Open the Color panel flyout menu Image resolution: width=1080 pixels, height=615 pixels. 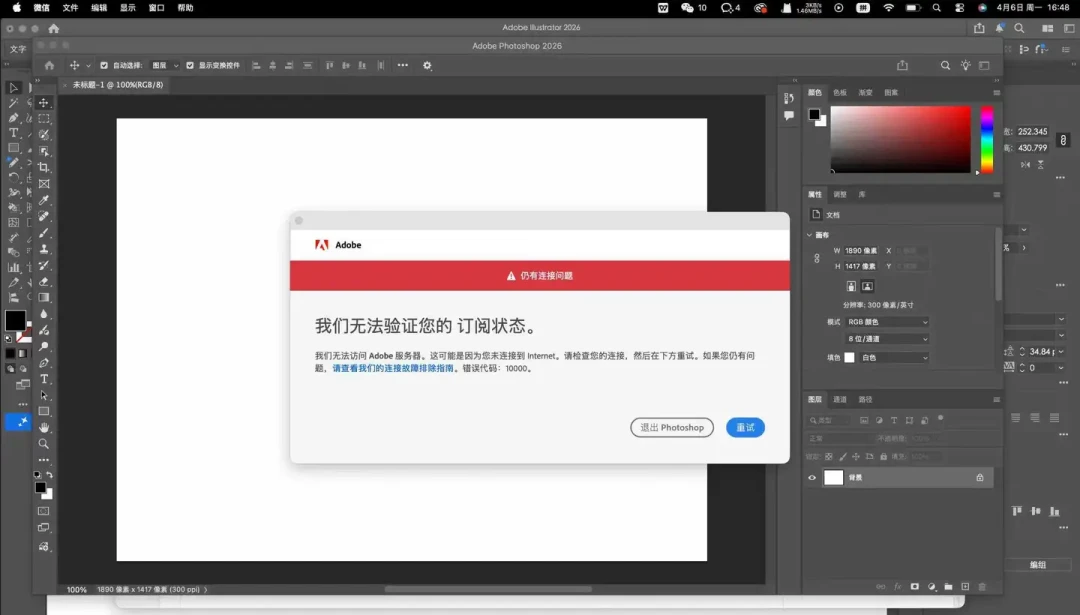(x=996, y=92)
